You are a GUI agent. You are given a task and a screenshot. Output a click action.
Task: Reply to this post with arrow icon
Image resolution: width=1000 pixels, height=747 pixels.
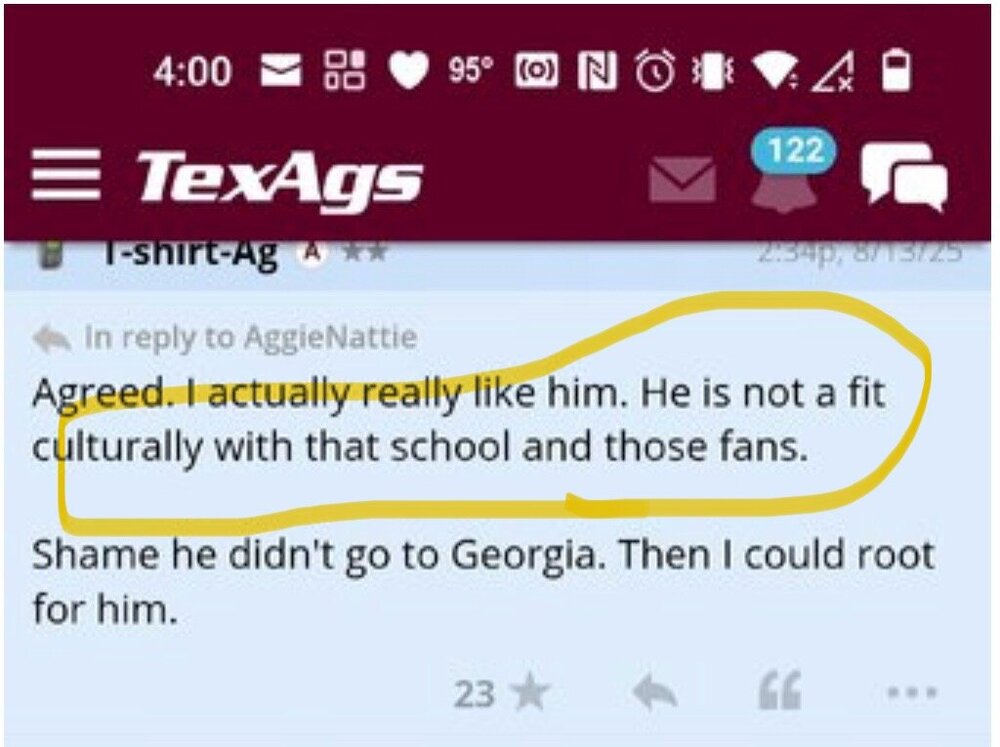click(655, 692)
